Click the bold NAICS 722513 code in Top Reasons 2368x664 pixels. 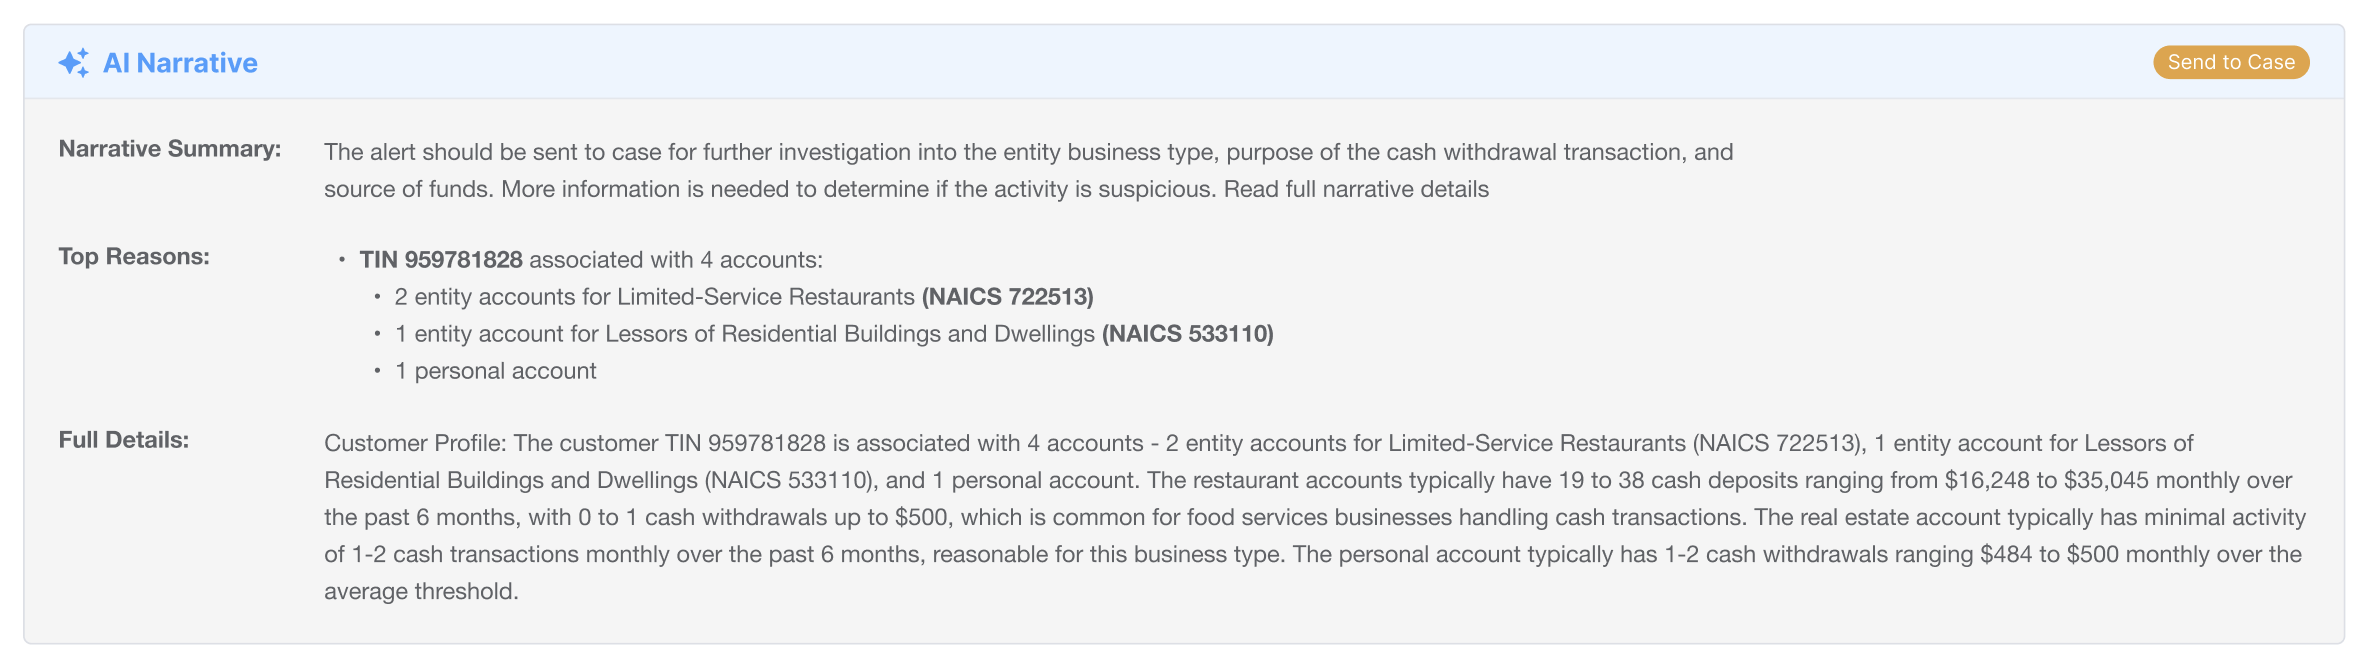pyautogui.click(x=1007, y=297)
